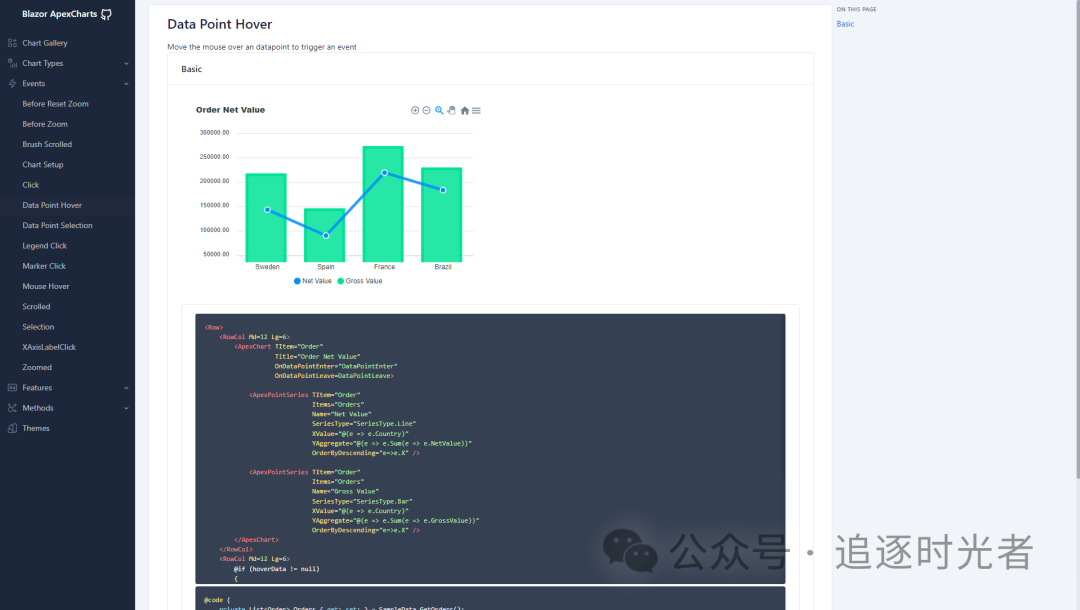Click the Basic link under On This Page
This screenshot has width=1080, height=610.
tap(846, 24)
